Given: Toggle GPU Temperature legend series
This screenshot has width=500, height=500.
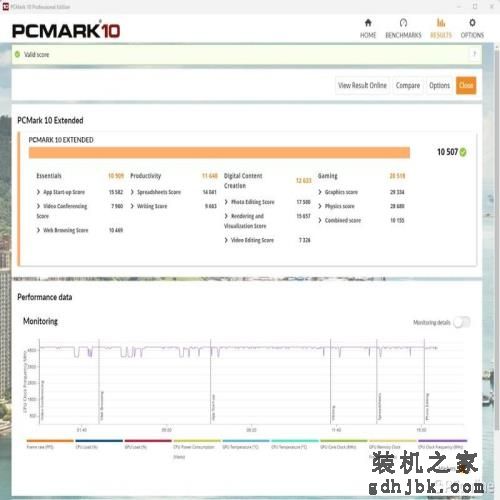Looking at the screenshot, I should [246, 445].
